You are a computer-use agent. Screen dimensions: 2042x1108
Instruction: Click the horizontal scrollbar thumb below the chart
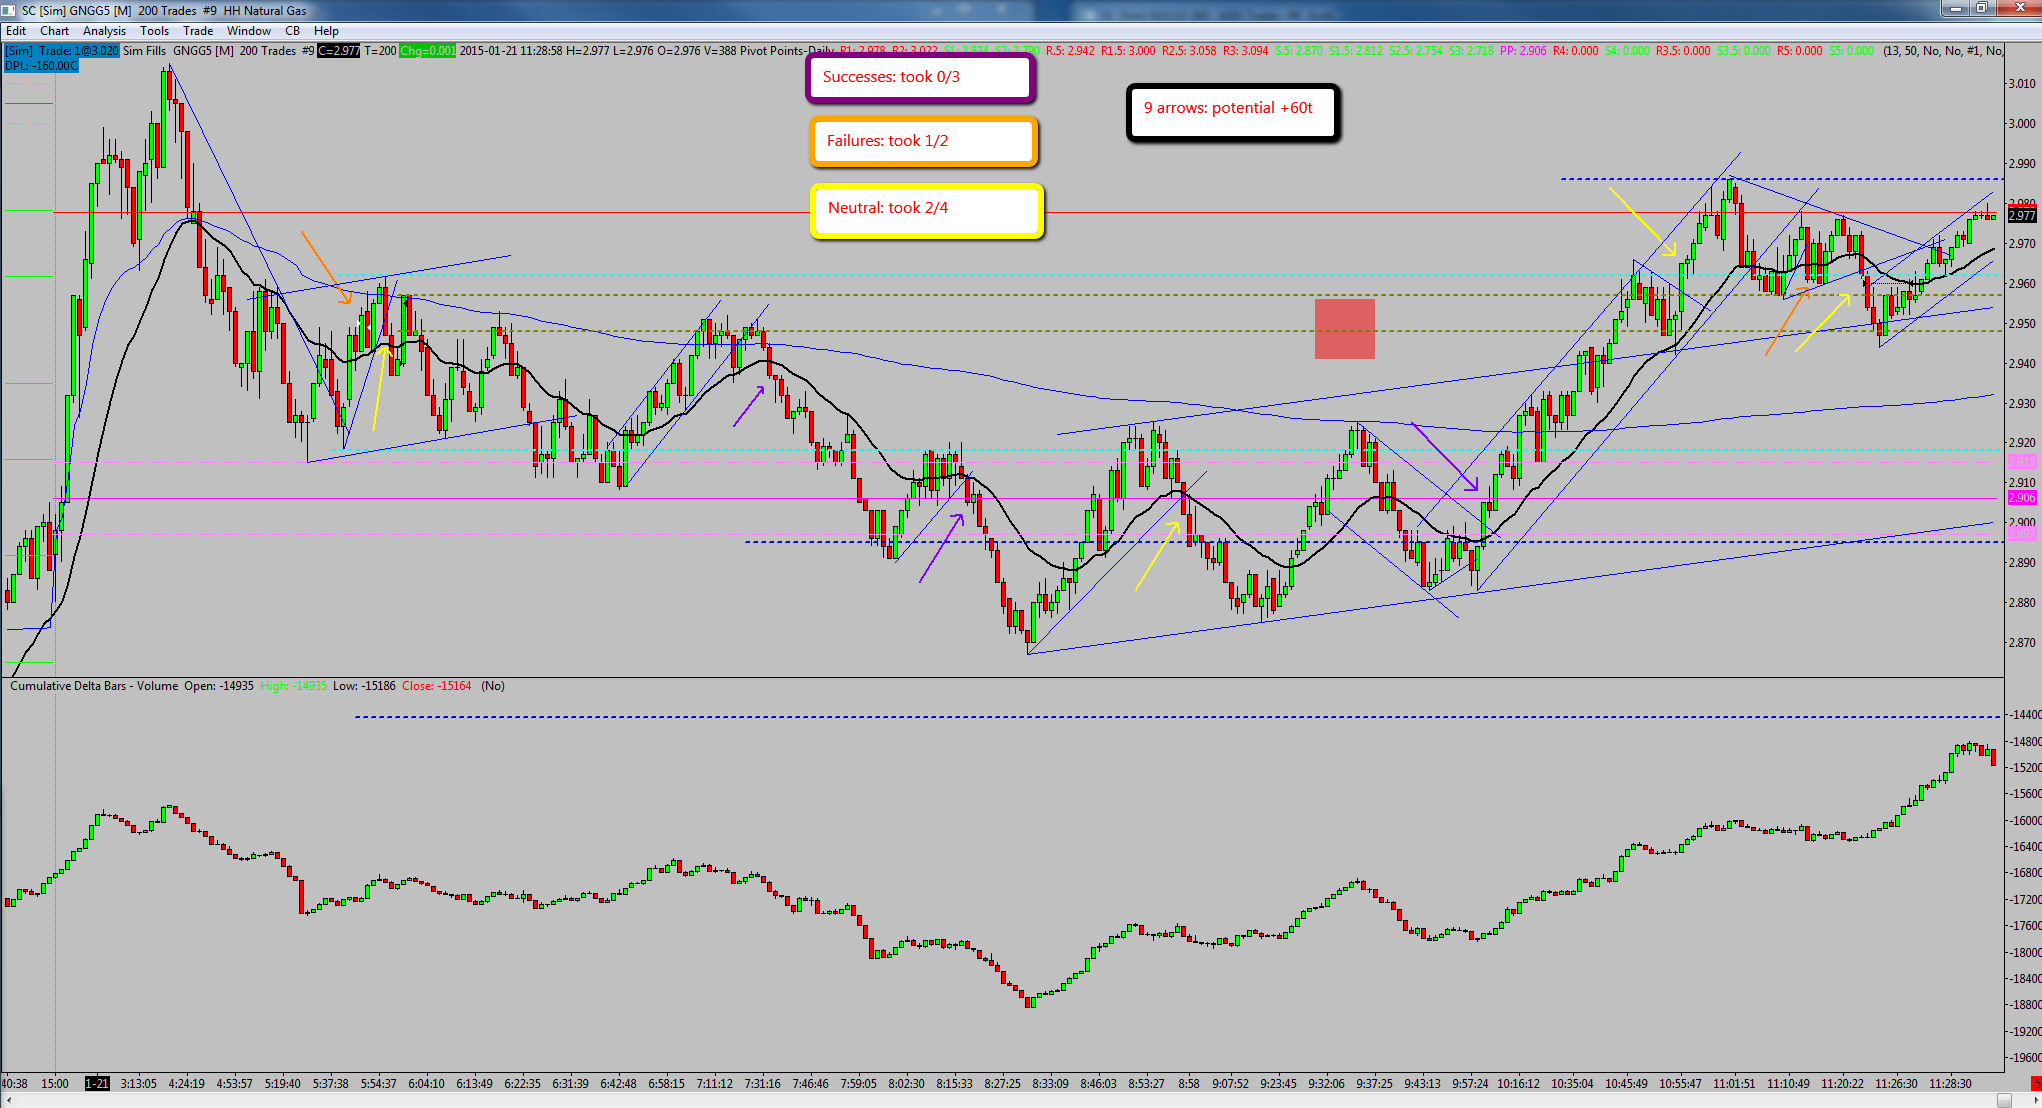tap(2004, 1100)
